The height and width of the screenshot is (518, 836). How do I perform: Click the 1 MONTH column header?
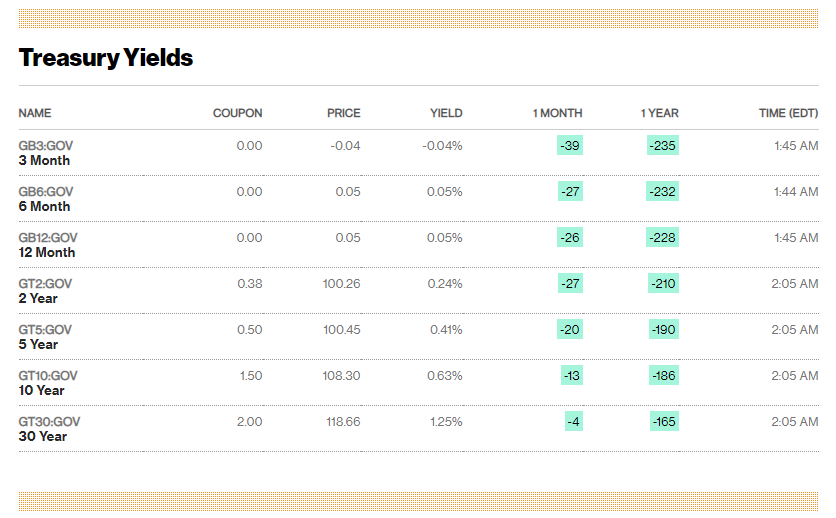tap(557, 113)
